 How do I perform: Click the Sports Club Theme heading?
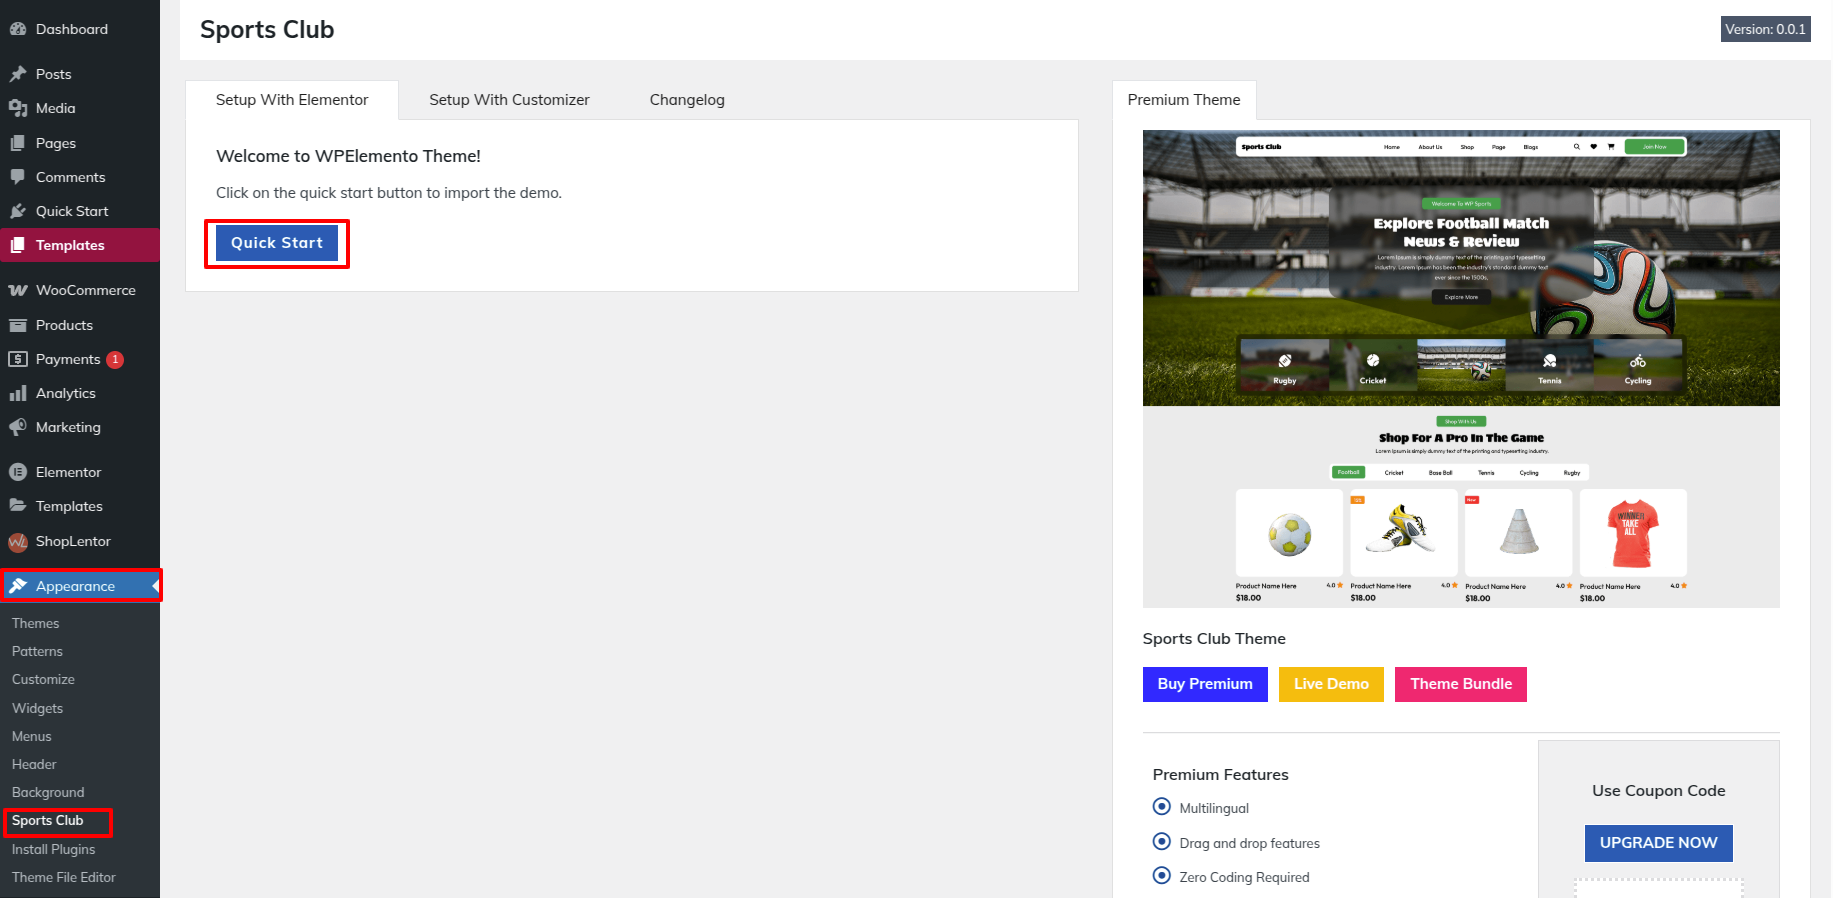point(1214,639)
